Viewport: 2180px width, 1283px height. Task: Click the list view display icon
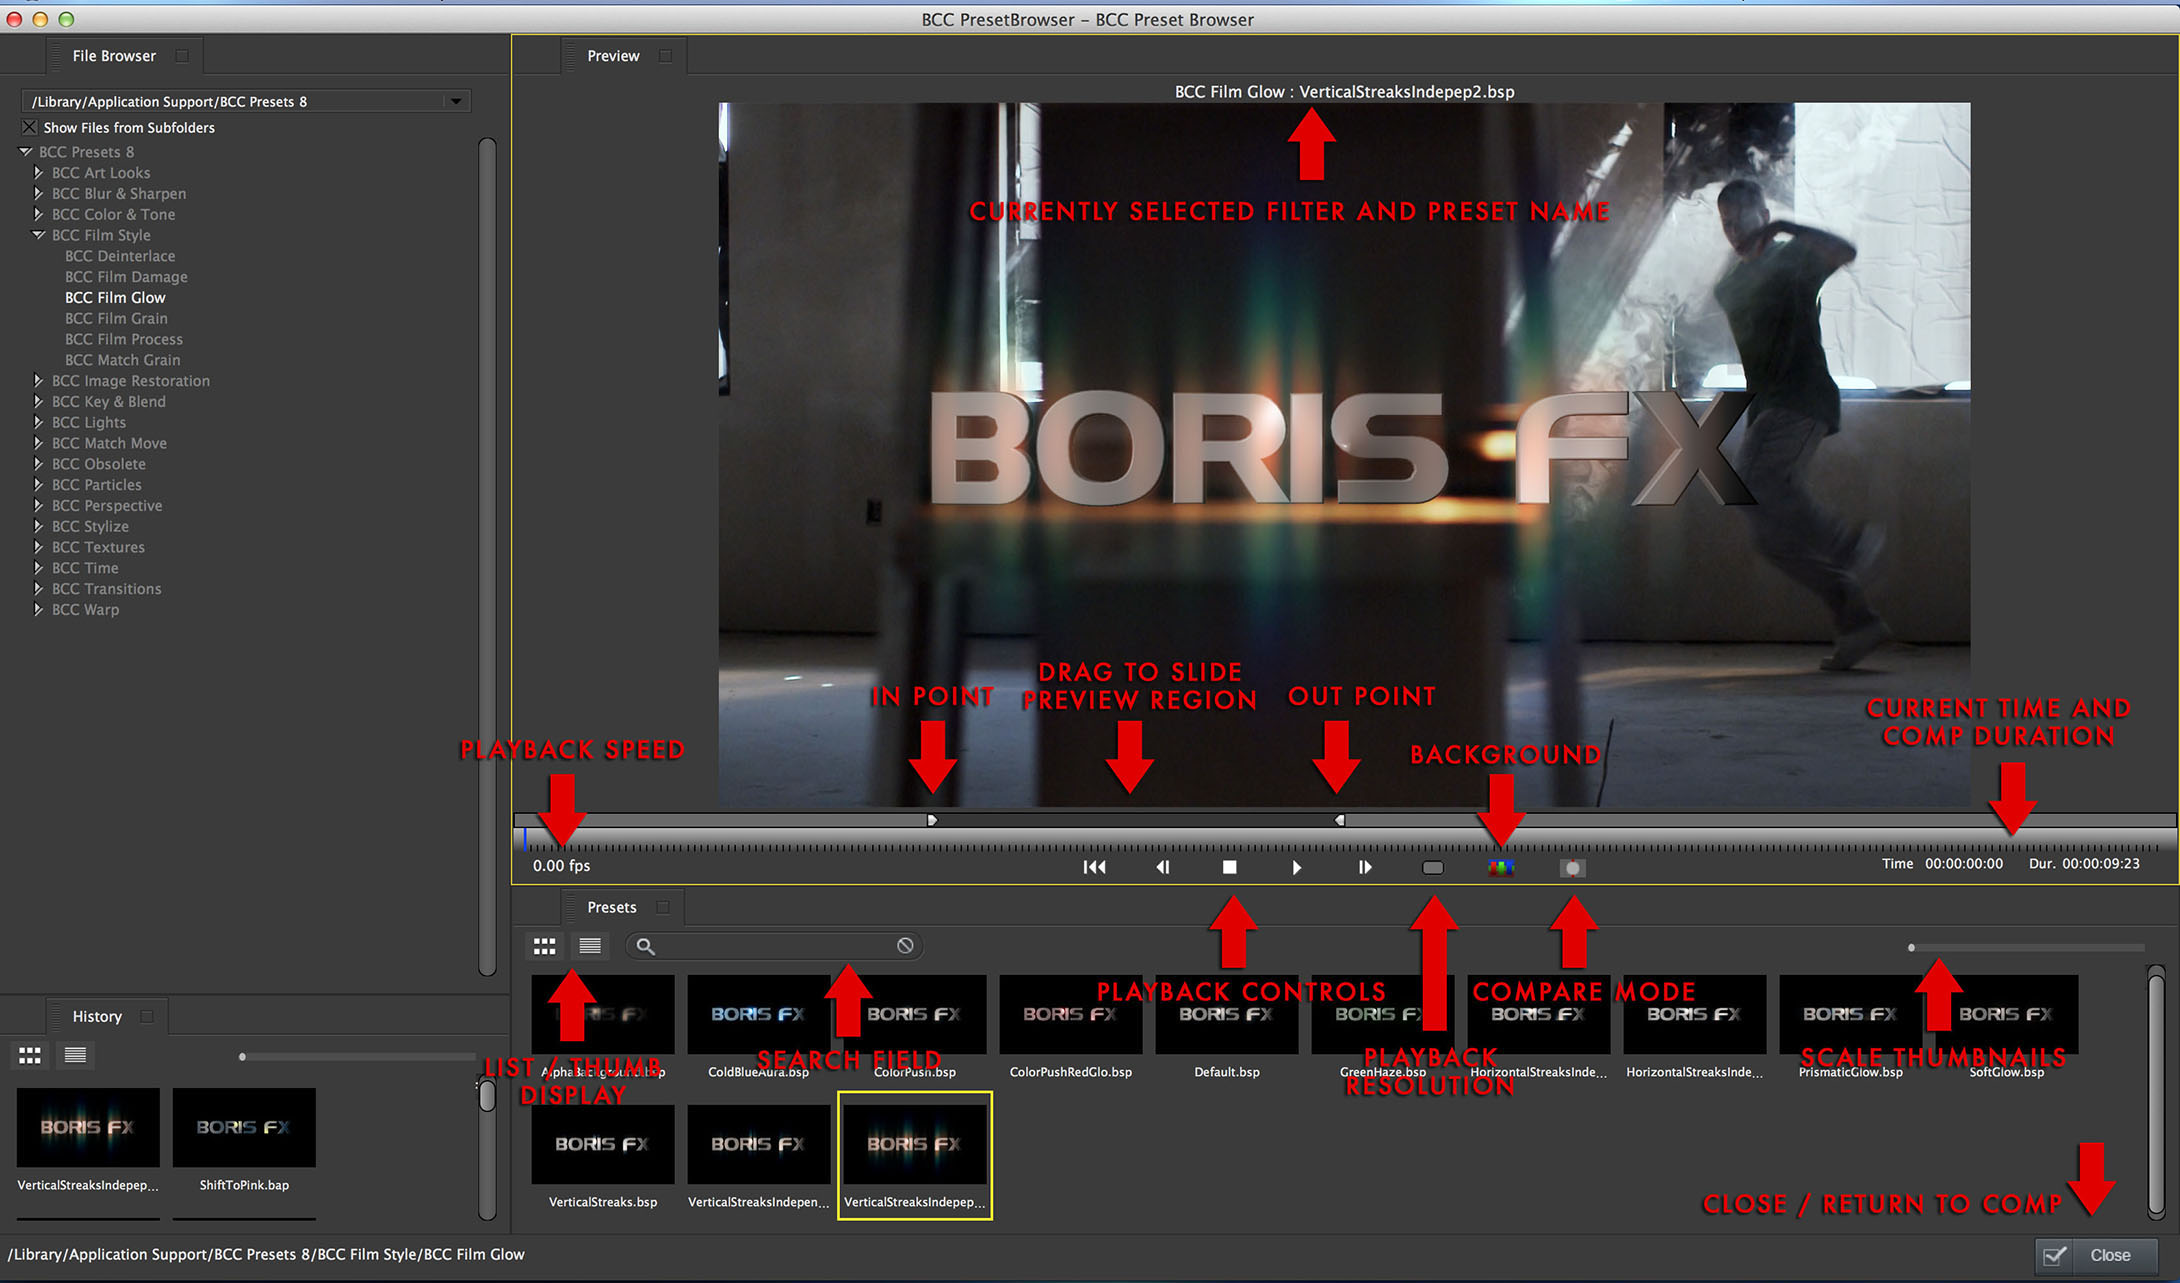coord(588,945)
